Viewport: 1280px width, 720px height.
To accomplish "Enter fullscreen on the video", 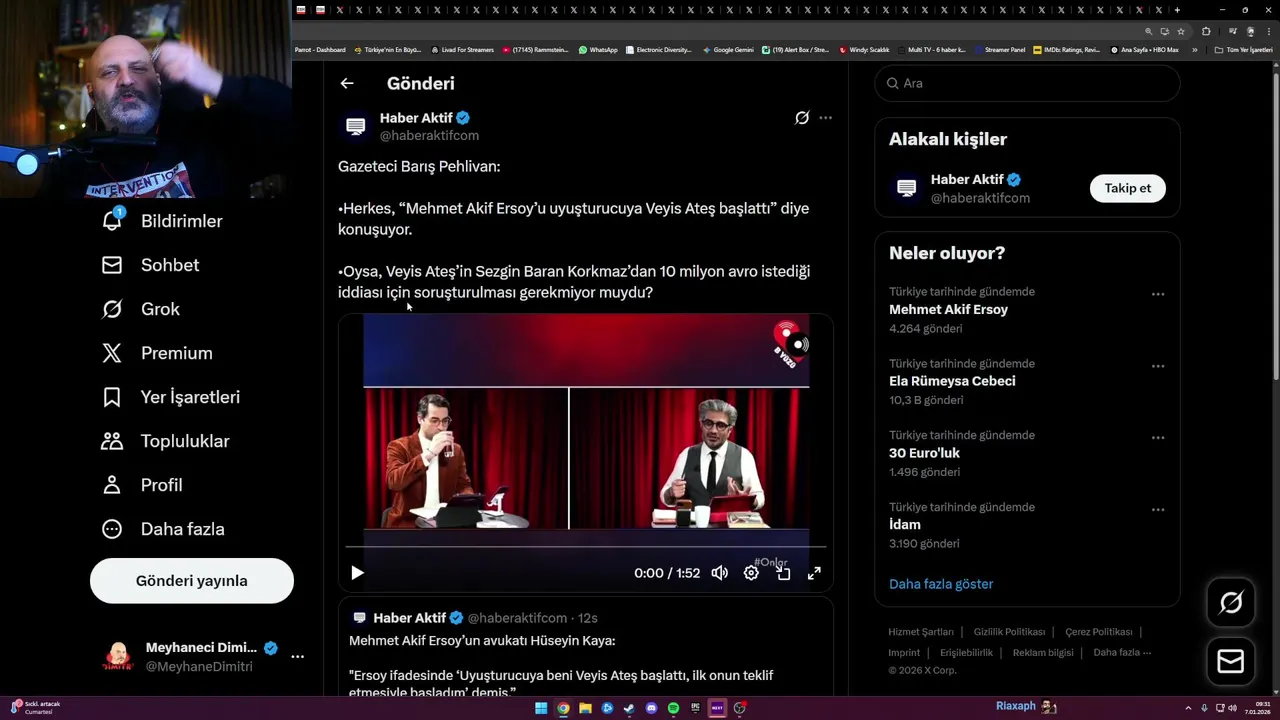I will coord(814,573).
